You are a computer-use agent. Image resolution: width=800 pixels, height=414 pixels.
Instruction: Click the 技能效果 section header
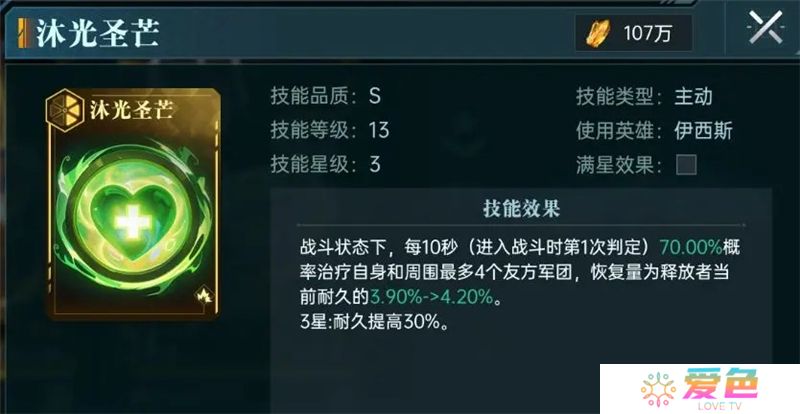pyautogui.click(x=521, y=208)
